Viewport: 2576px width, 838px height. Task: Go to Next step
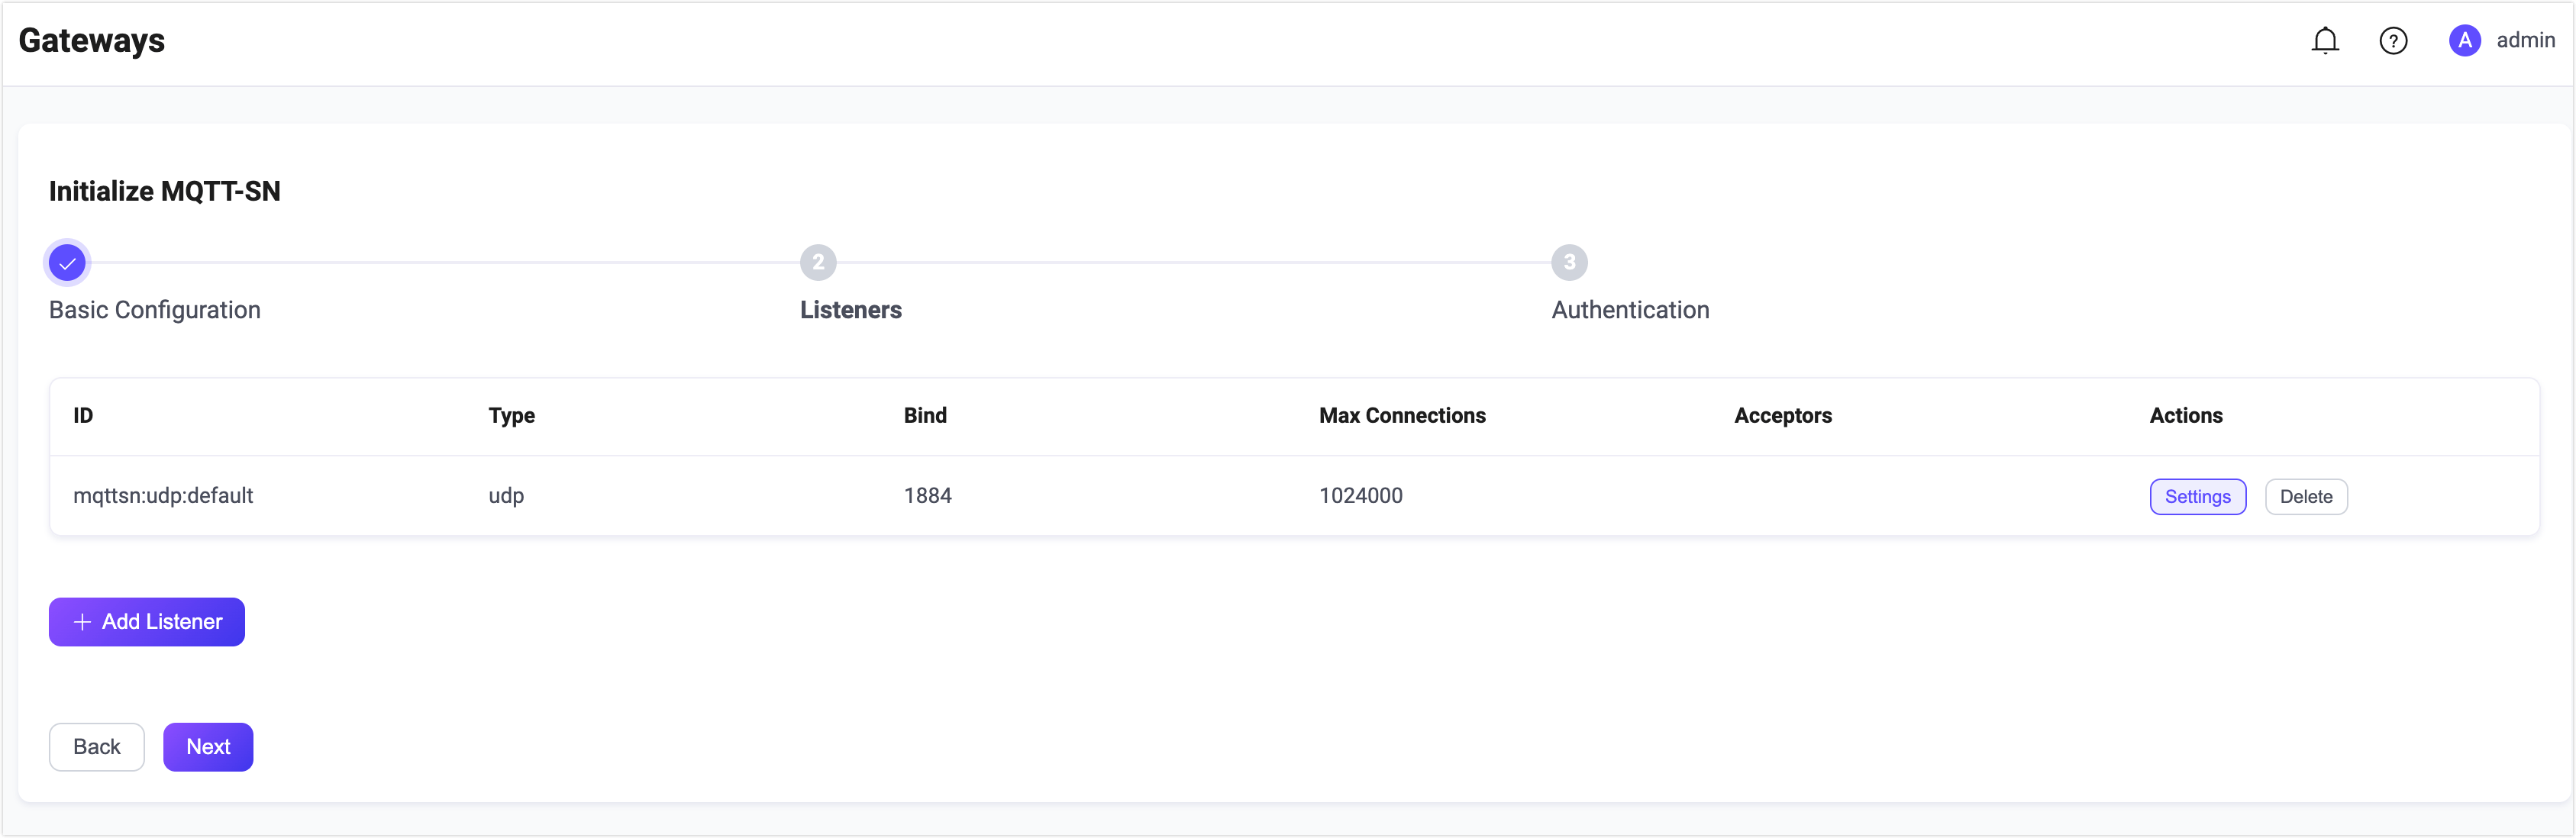(208, 747)
